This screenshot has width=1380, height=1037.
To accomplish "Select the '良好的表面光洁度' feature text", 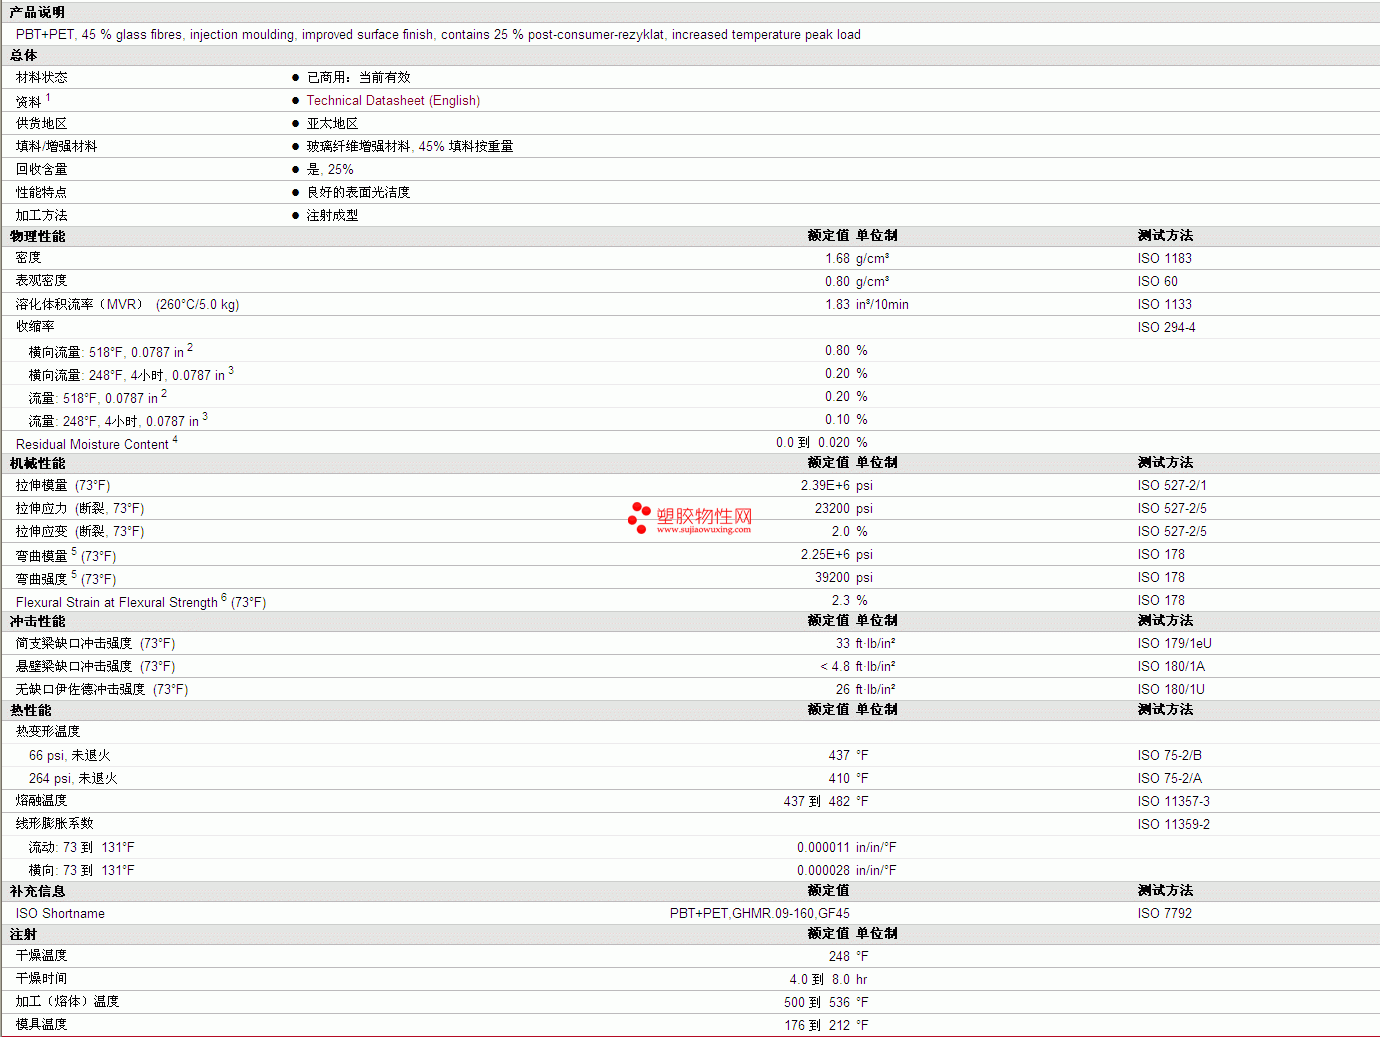I will click(358, 193).
